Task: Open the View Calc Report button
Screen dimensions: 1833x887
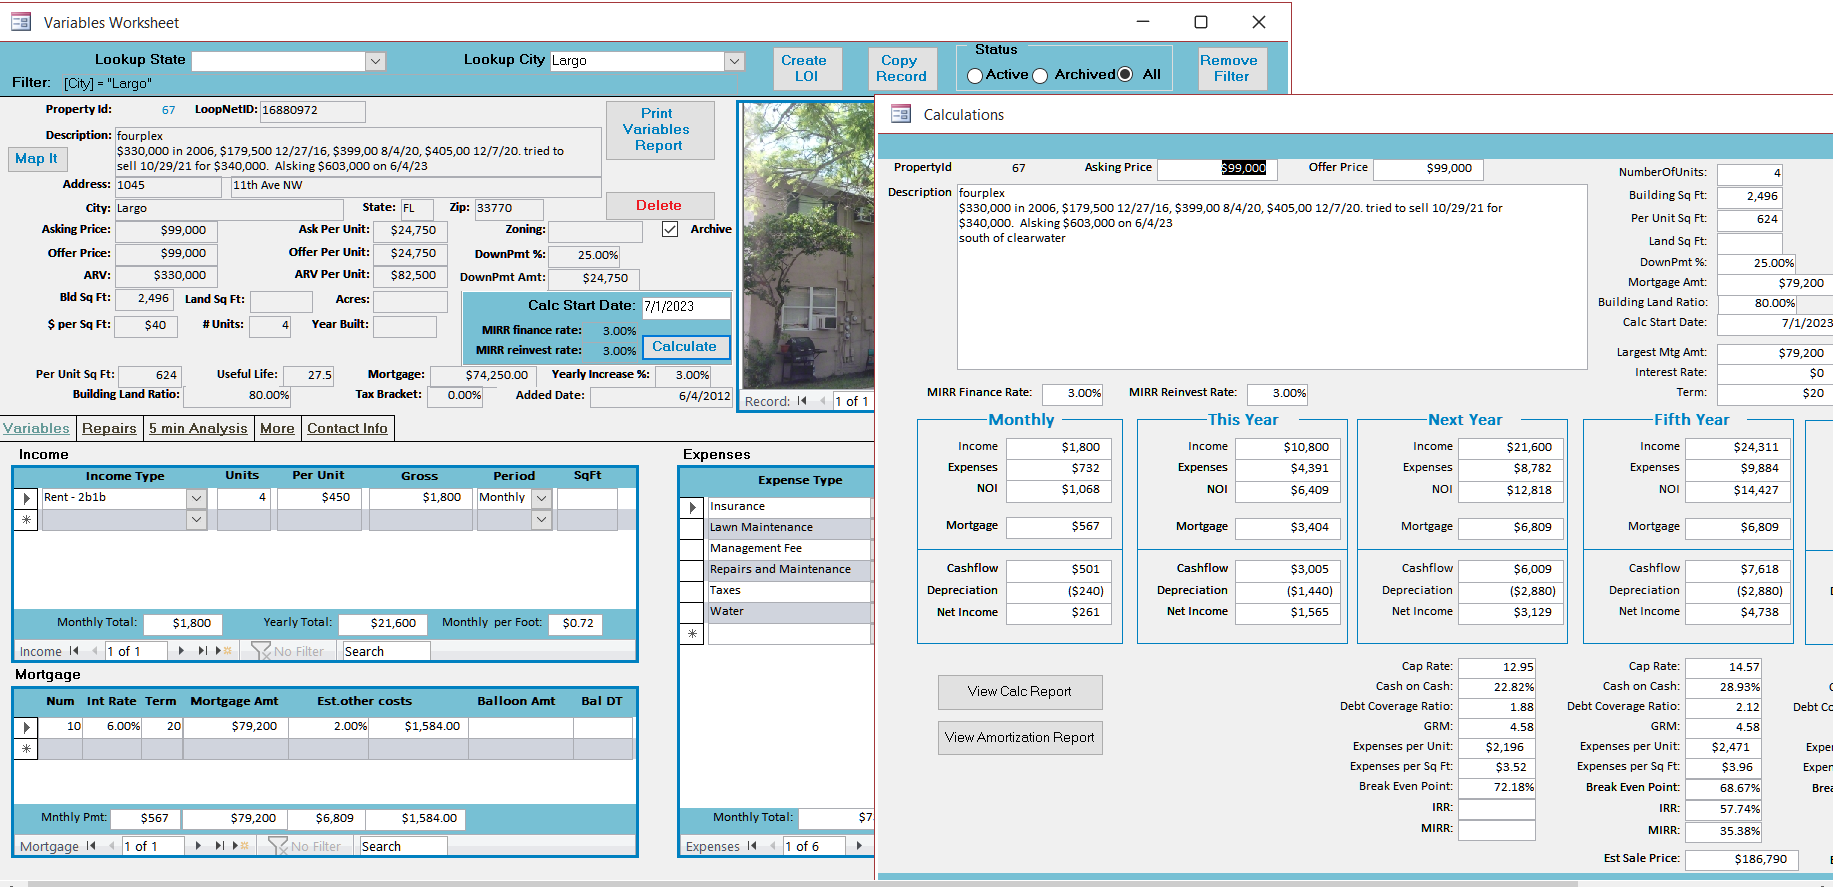Action: [x=1019, y=692]
